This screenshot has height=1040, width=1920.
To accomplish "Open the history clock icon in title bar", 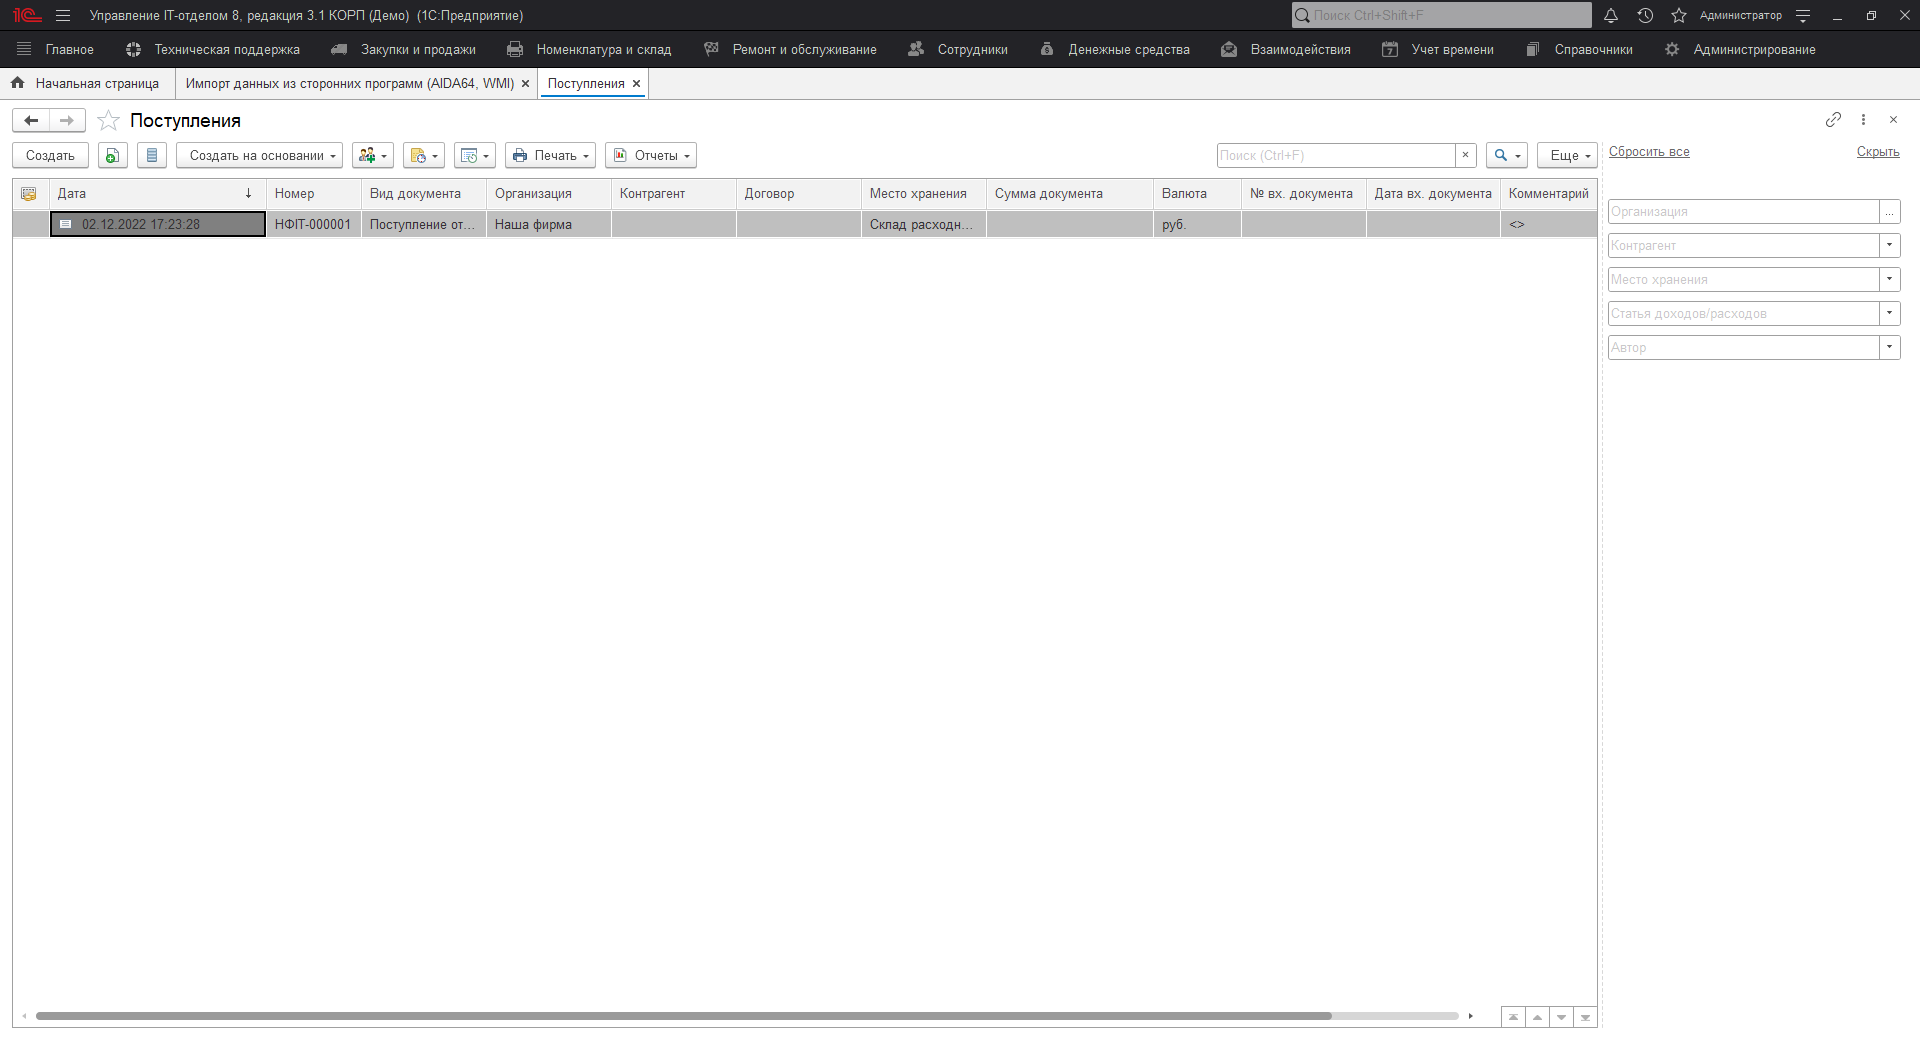I will tap(1645, 15).
